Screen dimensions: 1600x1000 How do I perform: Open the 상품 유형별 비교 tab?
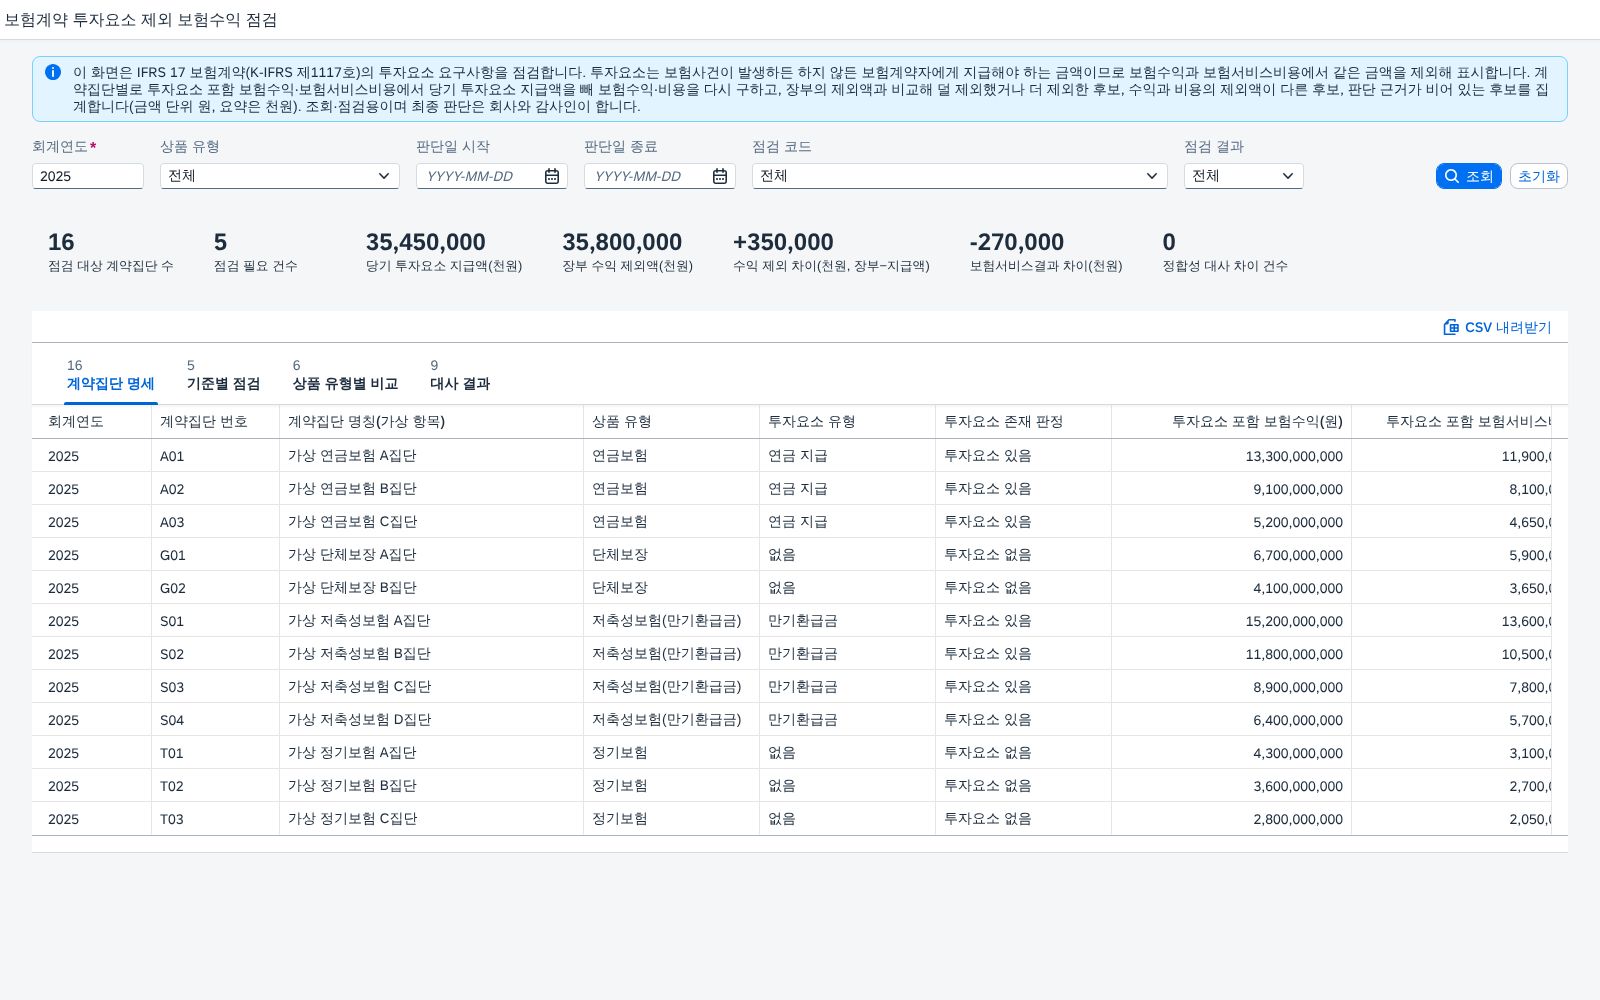tap(345, 375)
